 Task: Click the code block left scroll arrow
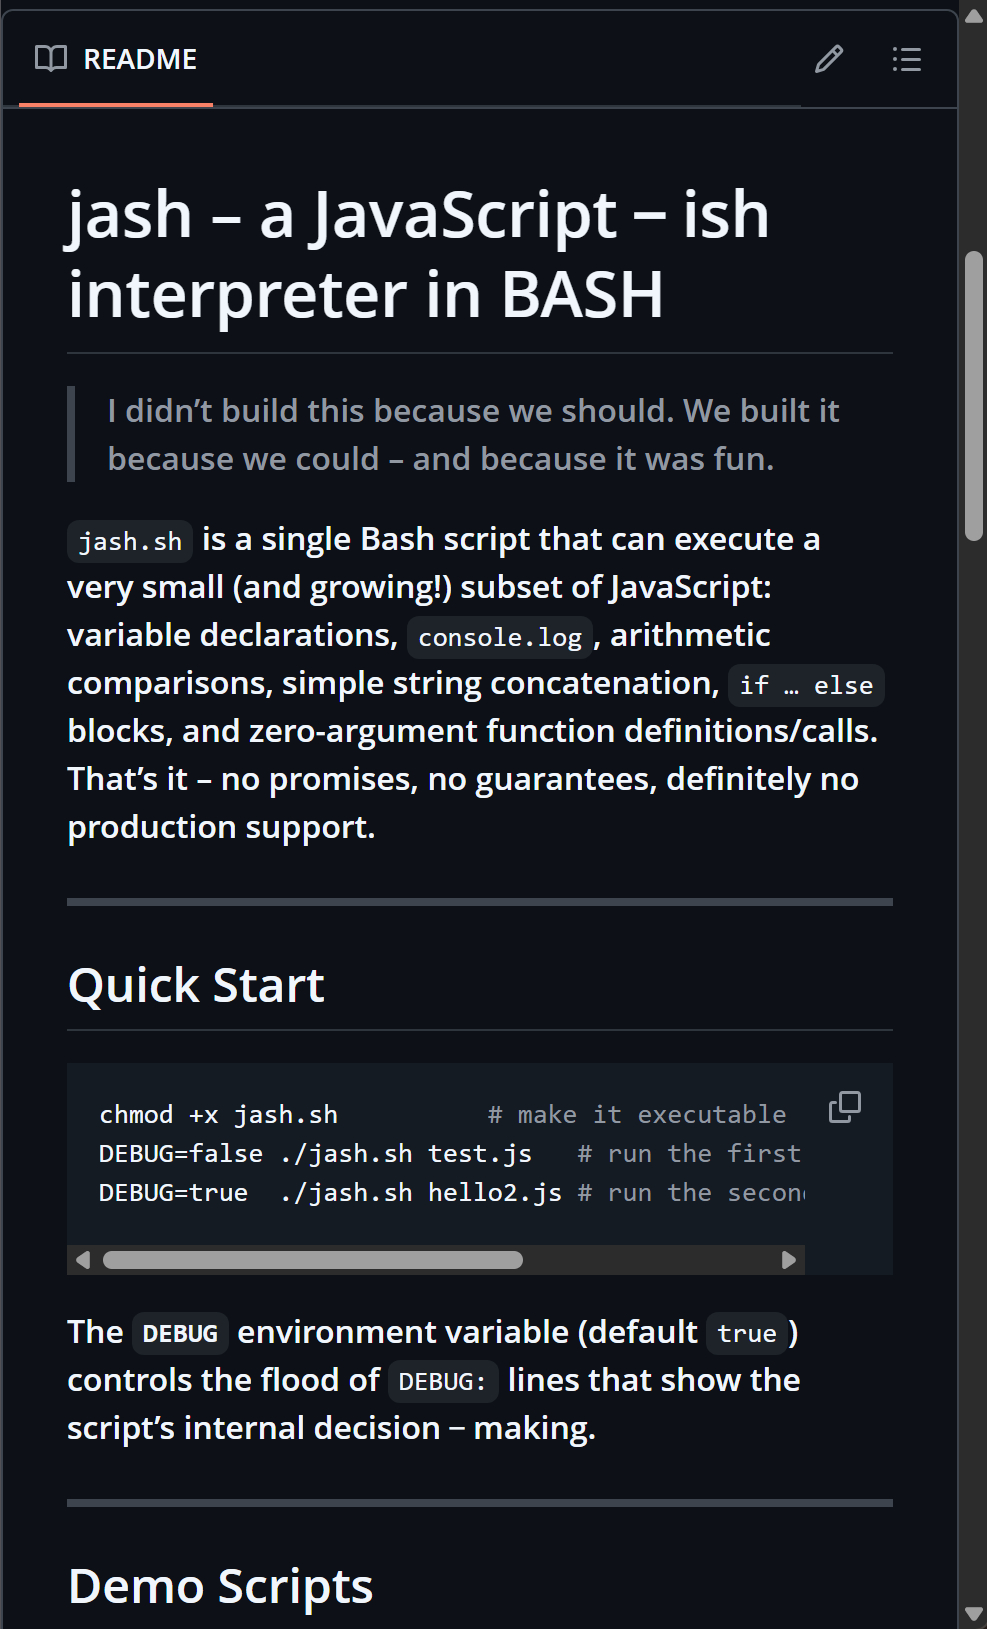pos(83,1260)
